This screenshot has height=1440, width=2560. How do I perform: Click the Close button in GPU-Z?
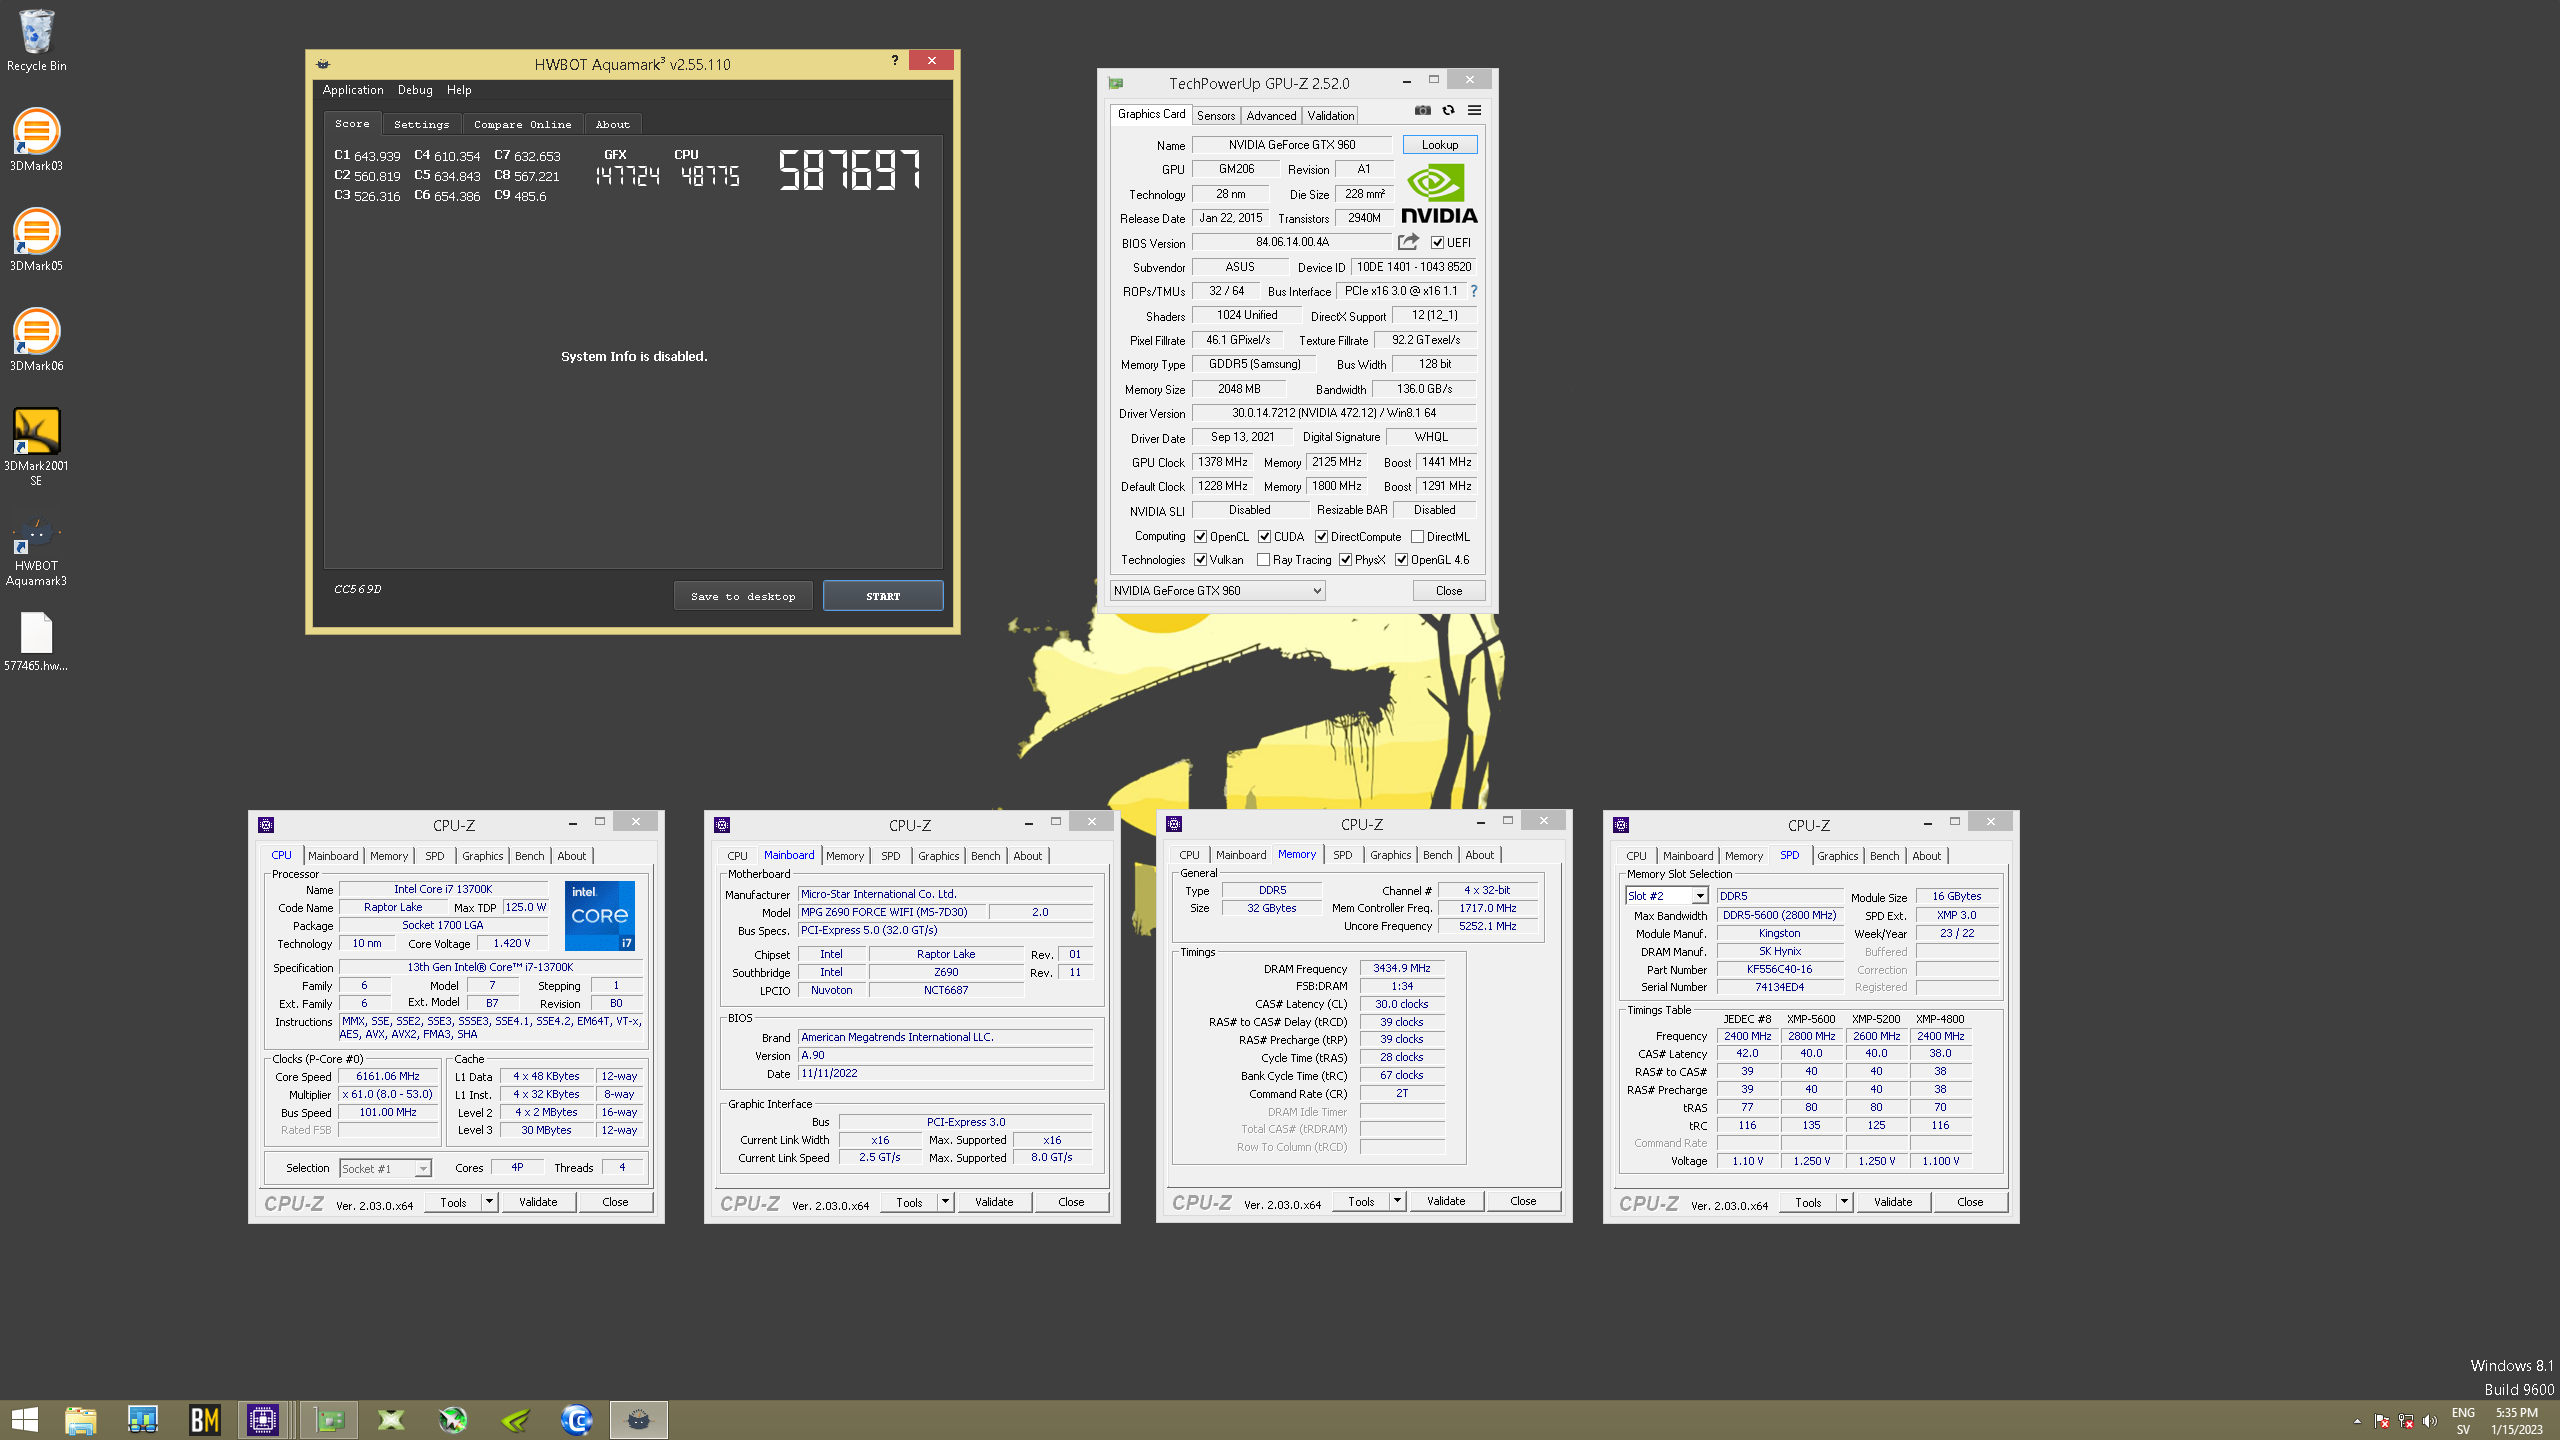1449,591
